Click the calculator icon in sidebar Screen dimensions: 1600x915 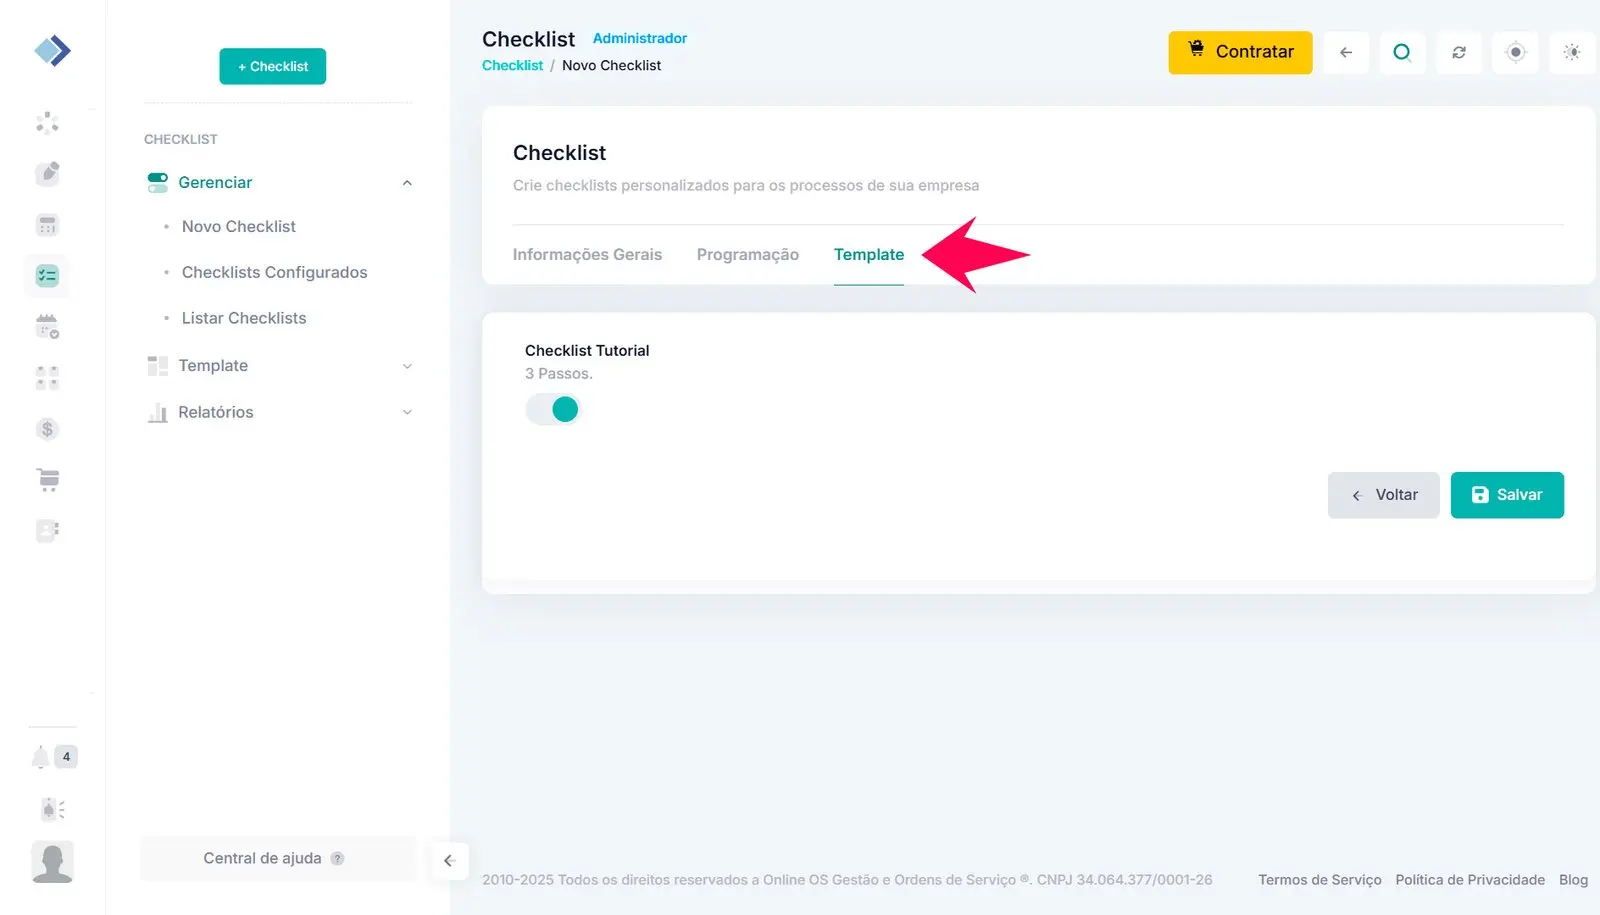47,225
